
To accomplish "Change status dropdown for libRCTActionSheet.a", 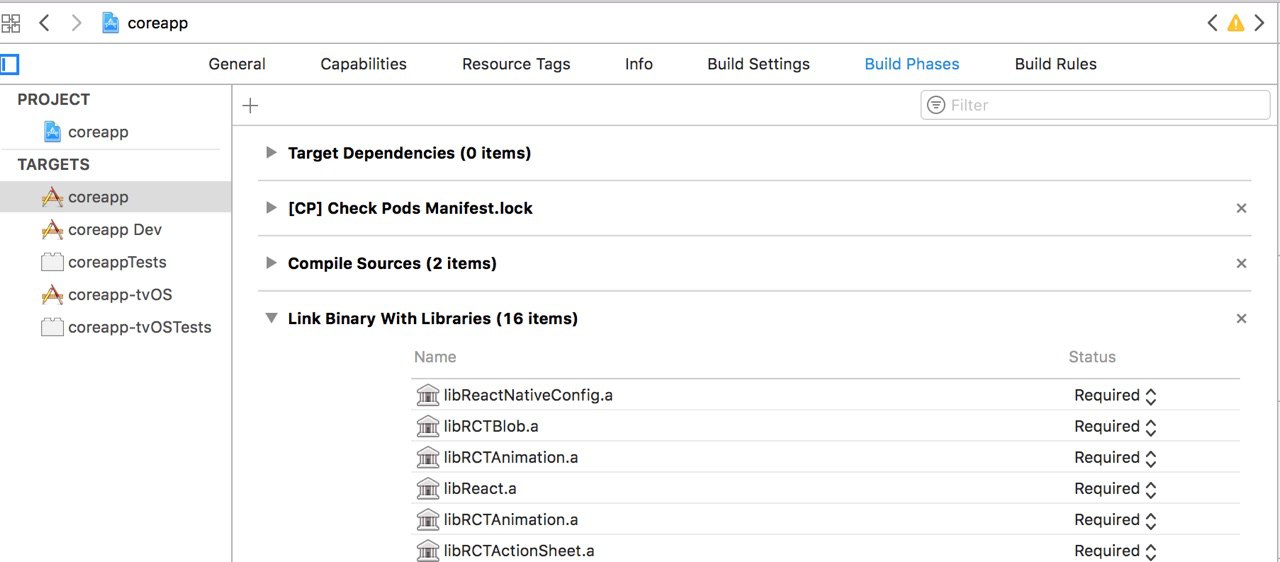I will pyautogui.click(x=1115, y=551).
